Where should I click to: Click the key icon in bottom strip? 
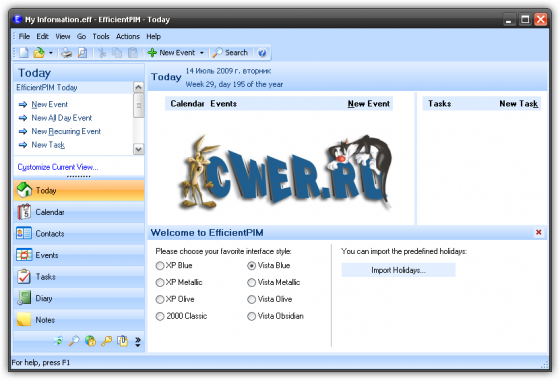click(106, 341)
